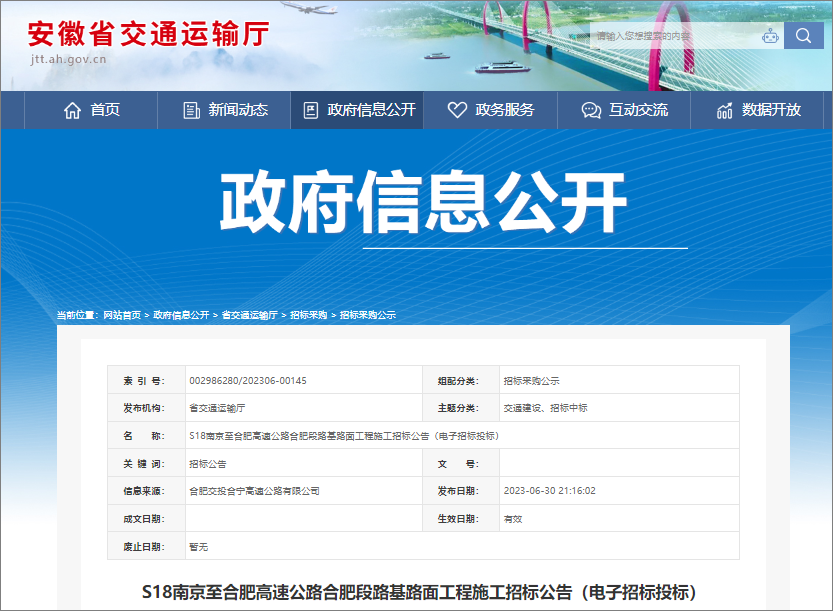Open the robot assistant icon in search bar

click(x=769, y=36)
